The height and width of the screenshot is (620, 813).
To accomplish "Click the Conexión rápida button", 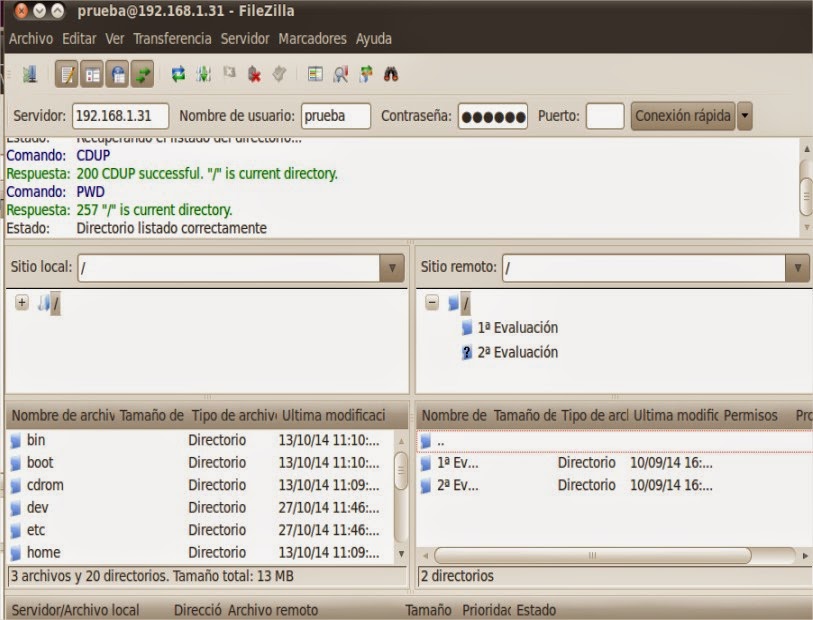I will [683, 116].
